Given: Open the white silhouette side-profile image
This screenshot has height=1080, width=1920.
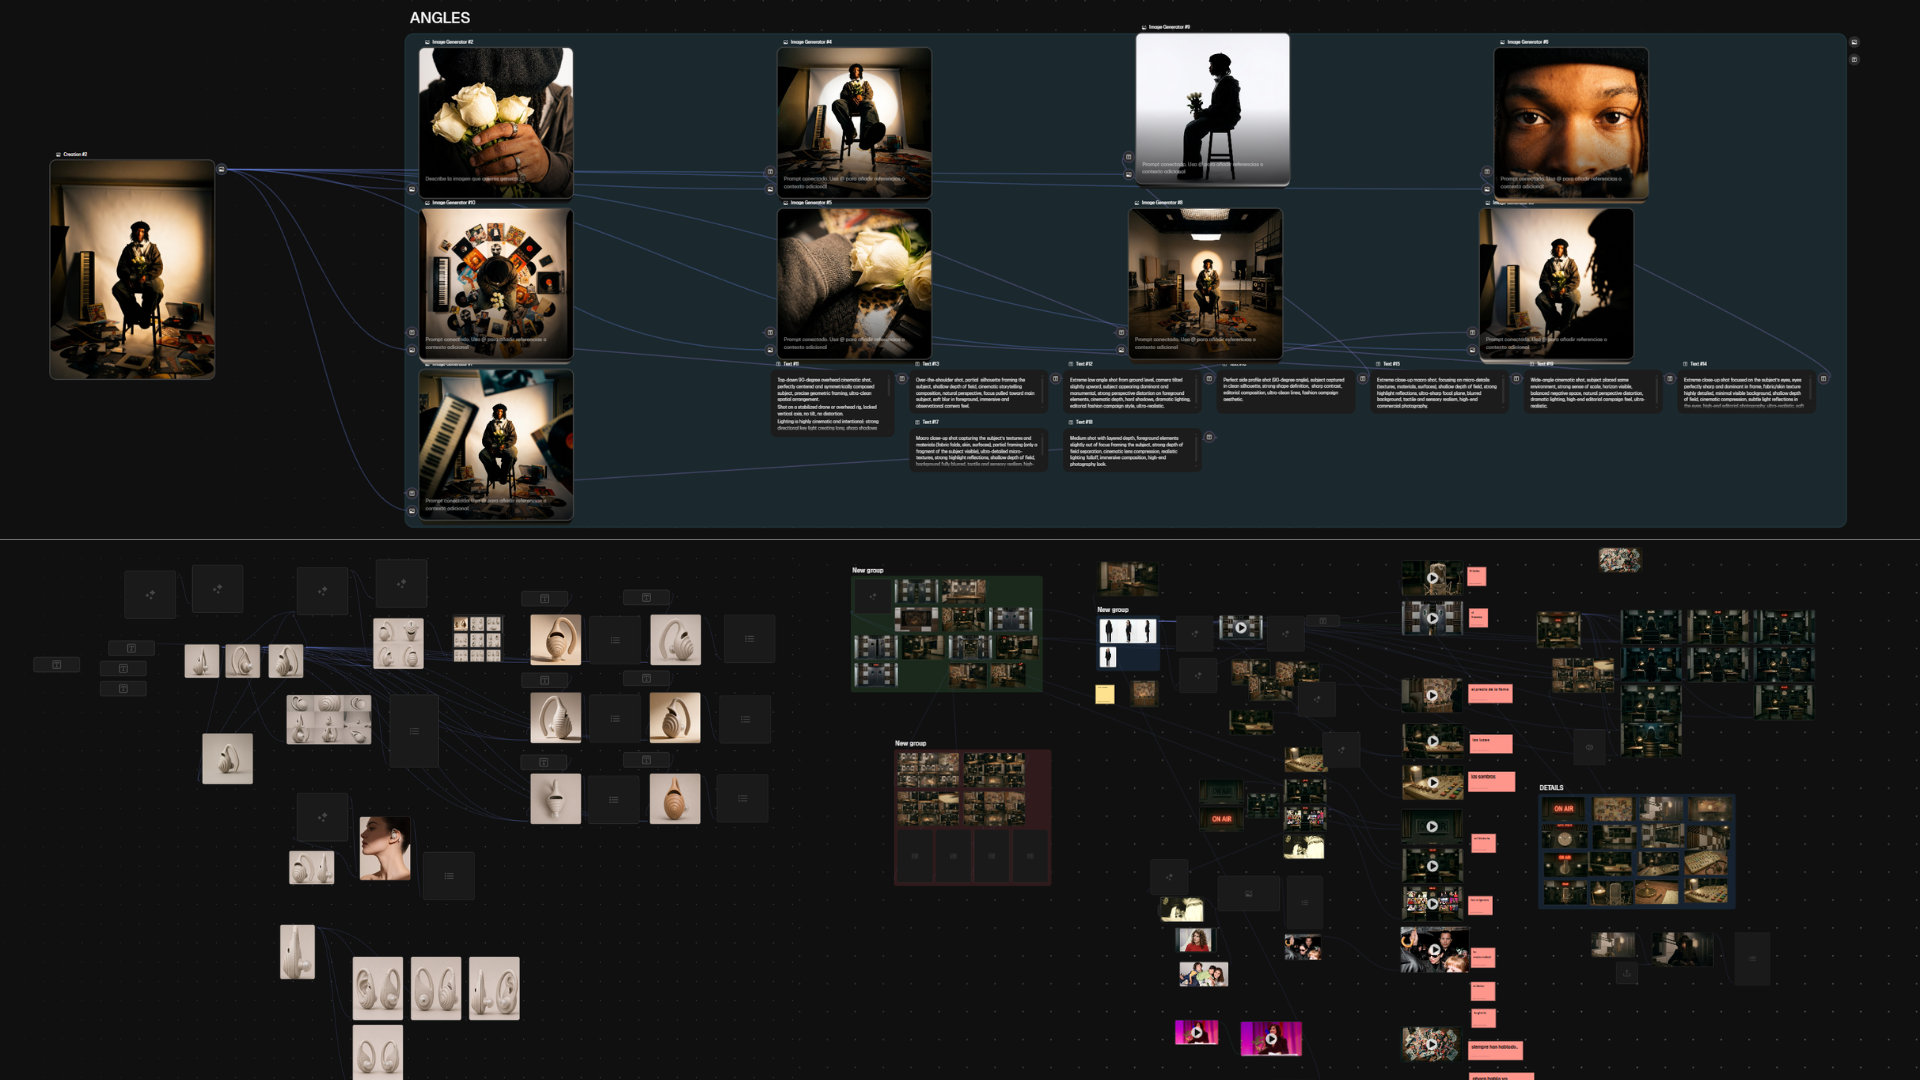Looking at the screenshot, I should coord(1212,109).
